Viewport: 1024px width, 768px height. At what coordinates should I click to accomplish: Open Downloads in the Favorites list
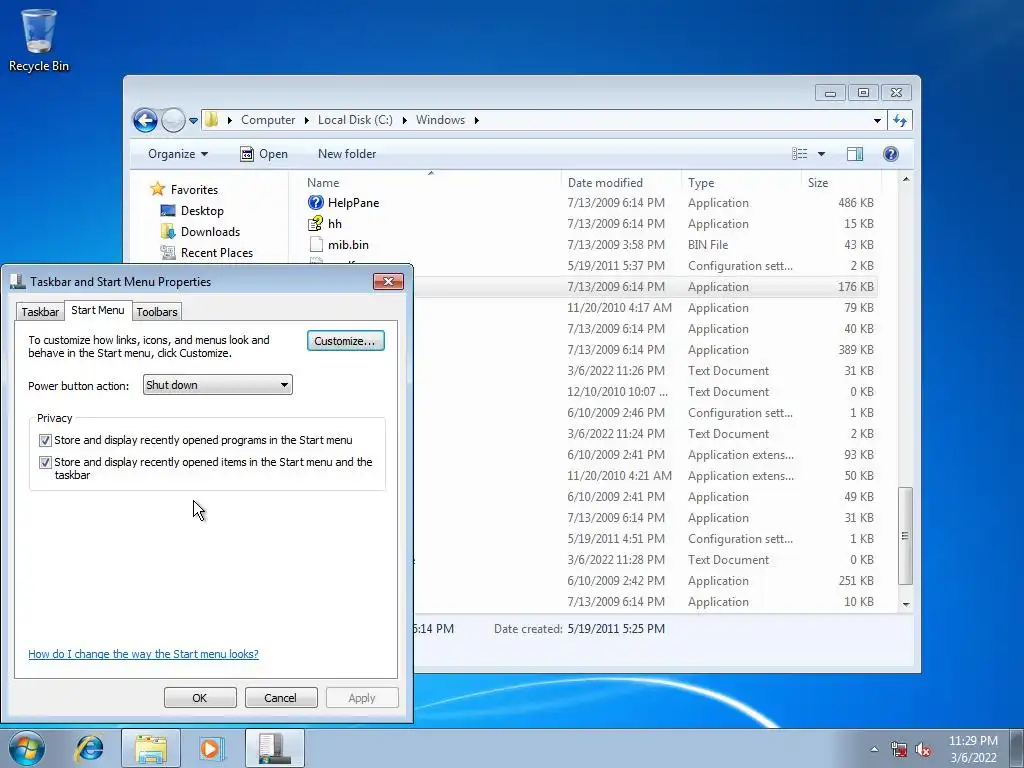coord(210,232)
